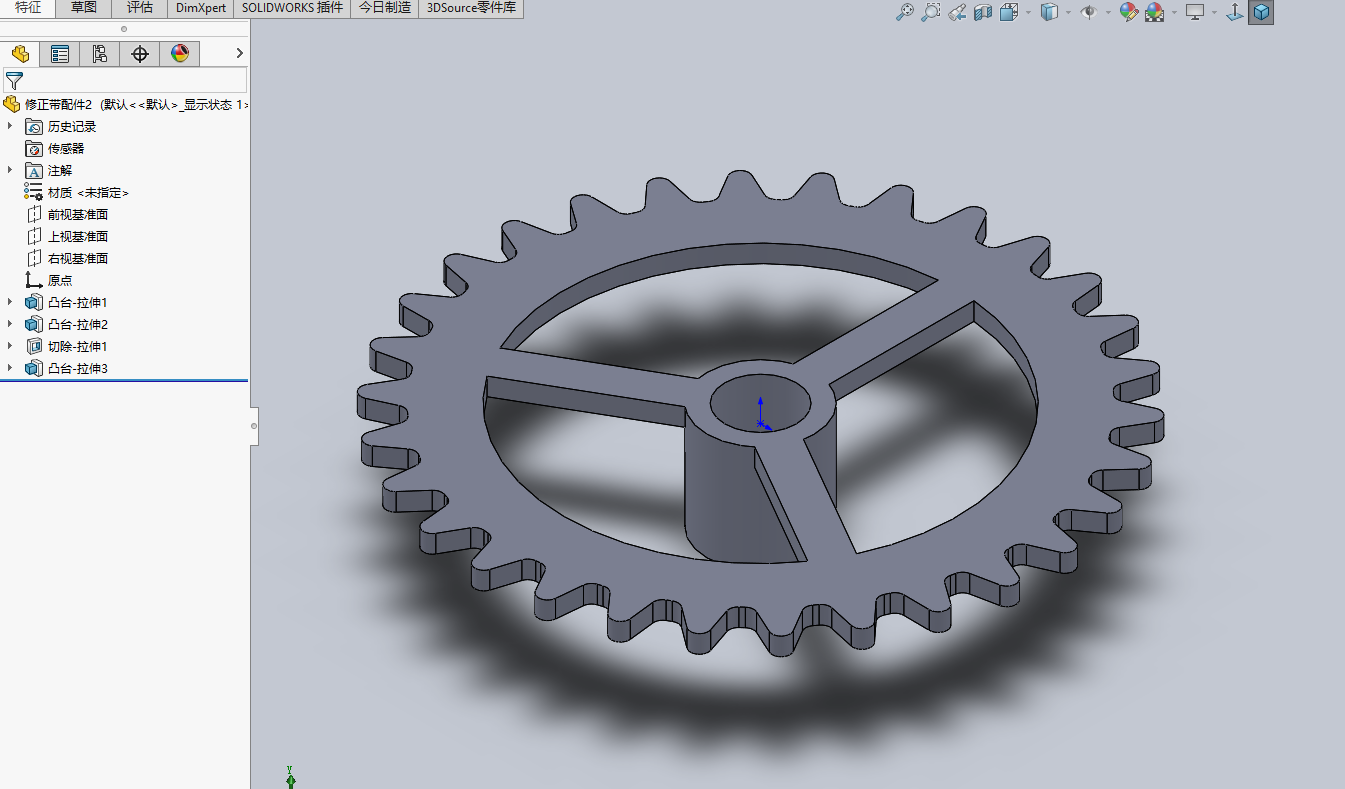Select the FeatureManager design tree tab icon

[20, 54]
